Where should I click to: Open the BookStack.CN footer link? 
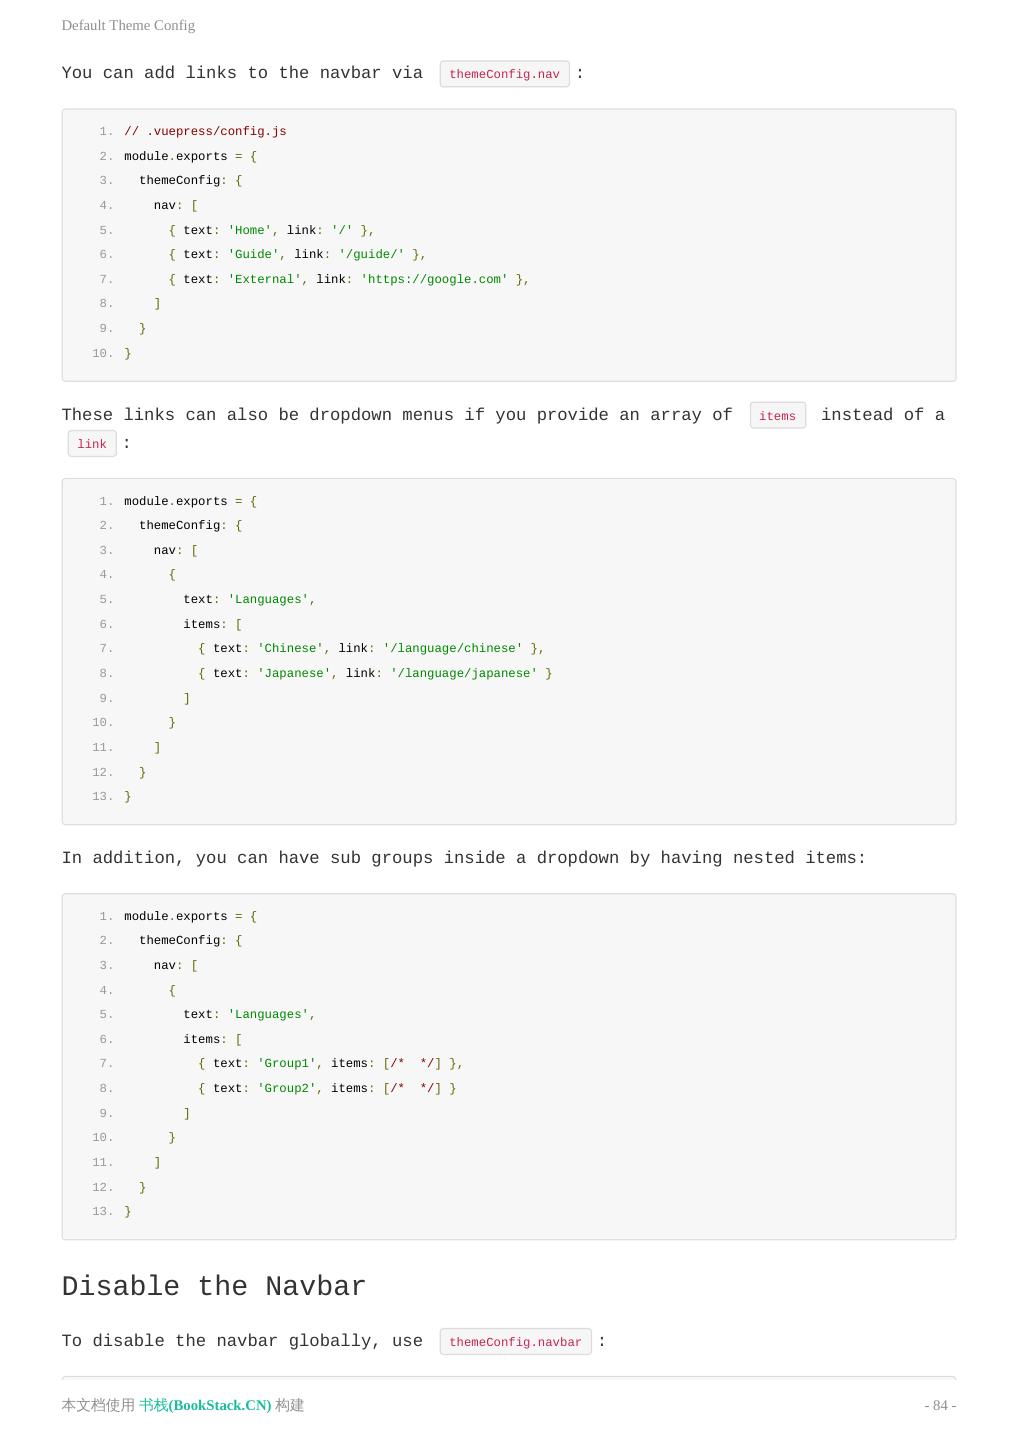tap(205, 1405)
